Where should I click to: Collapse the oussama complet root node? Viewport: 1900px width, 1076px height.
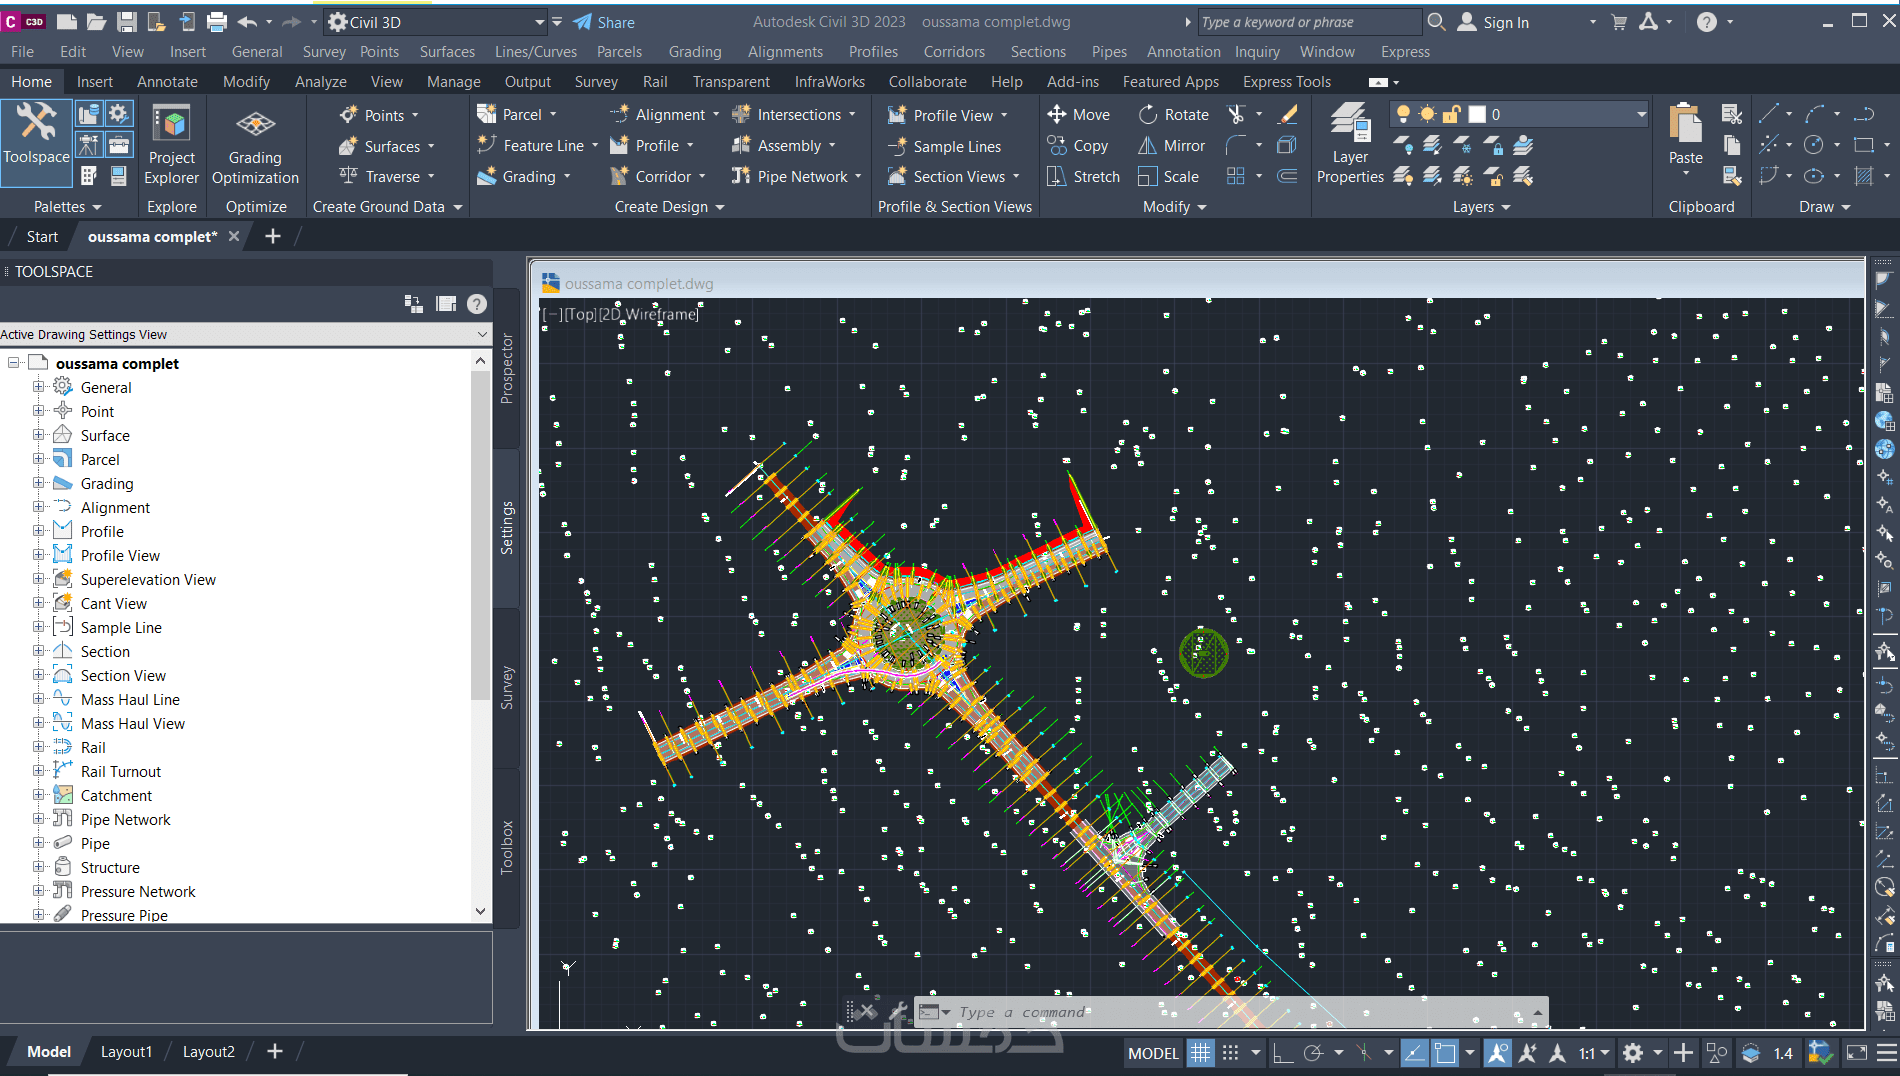(14, 363)
